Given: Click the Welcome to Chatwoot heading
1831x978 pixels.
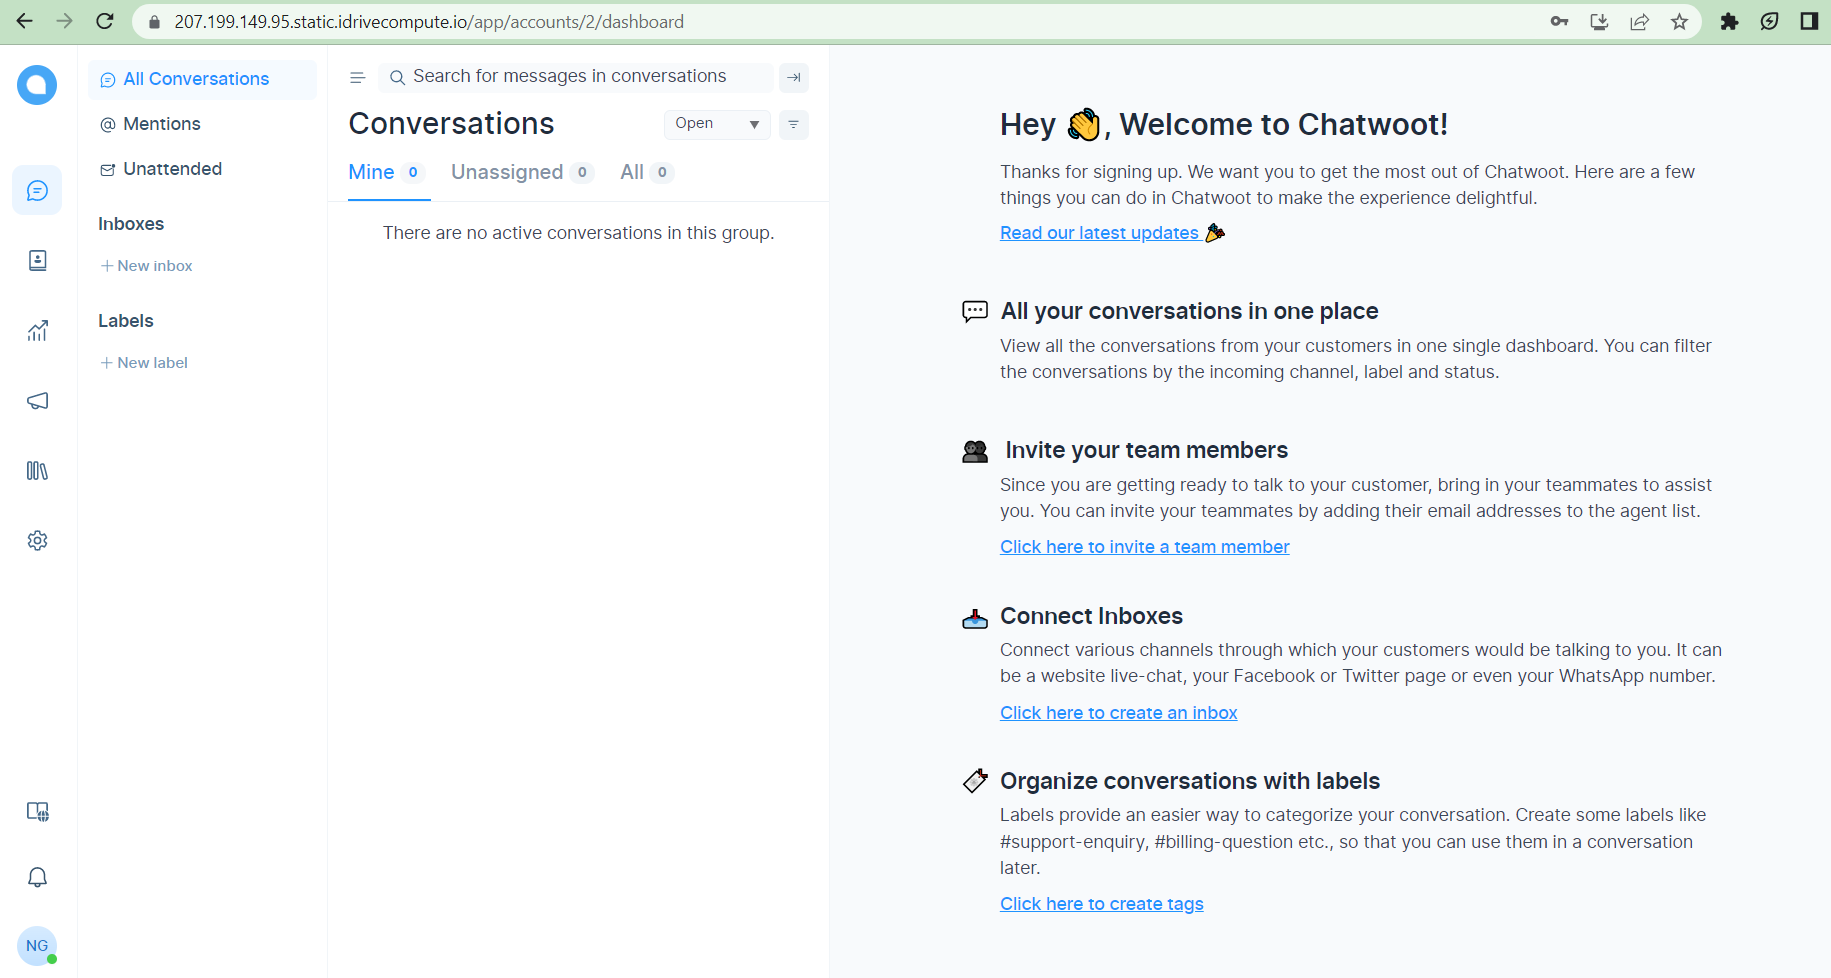Looking at the screenshot, I should 1224,125.
